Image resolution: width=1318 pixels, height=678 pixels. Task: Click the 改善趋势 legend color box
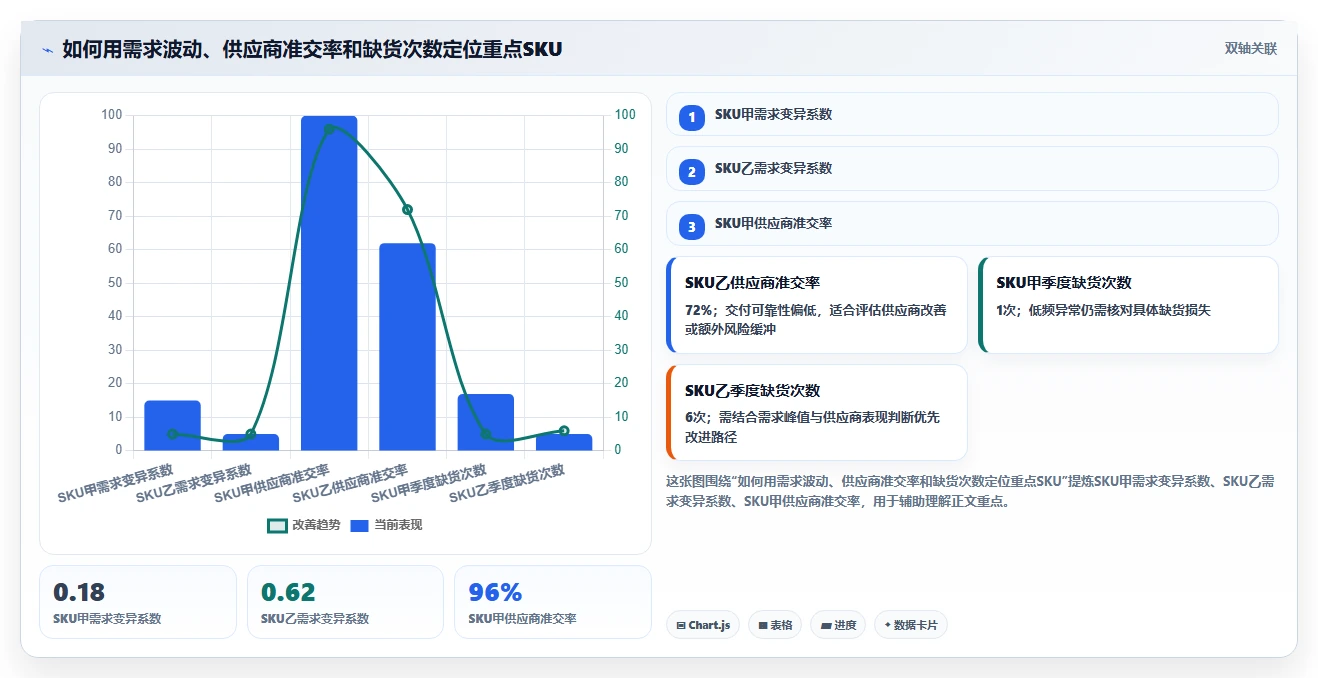278,525
